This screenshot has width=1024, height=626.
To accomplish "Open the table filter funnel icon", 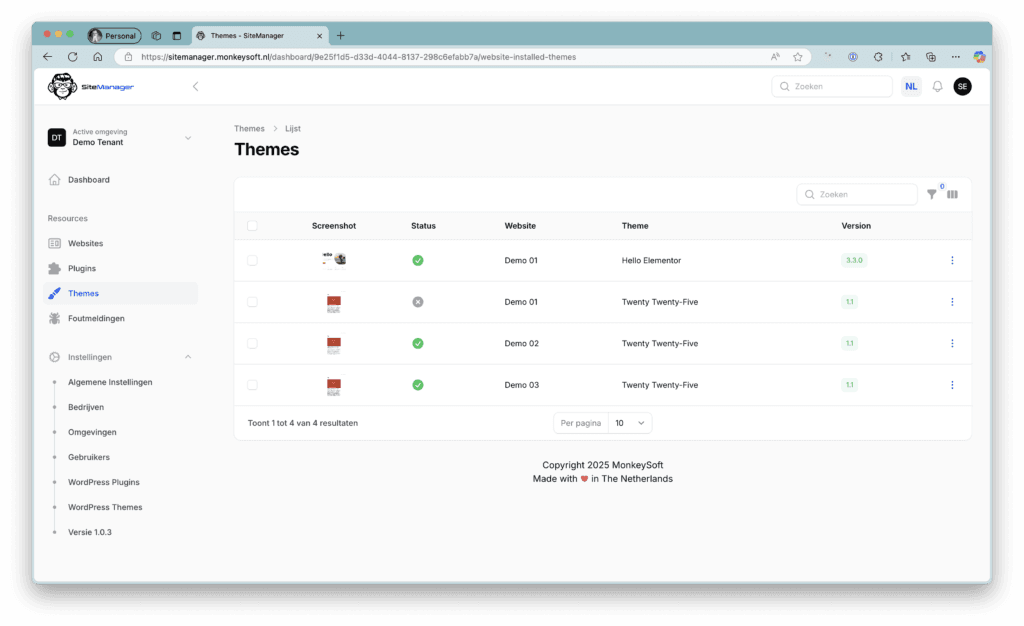I will click(x=932, y=194).
